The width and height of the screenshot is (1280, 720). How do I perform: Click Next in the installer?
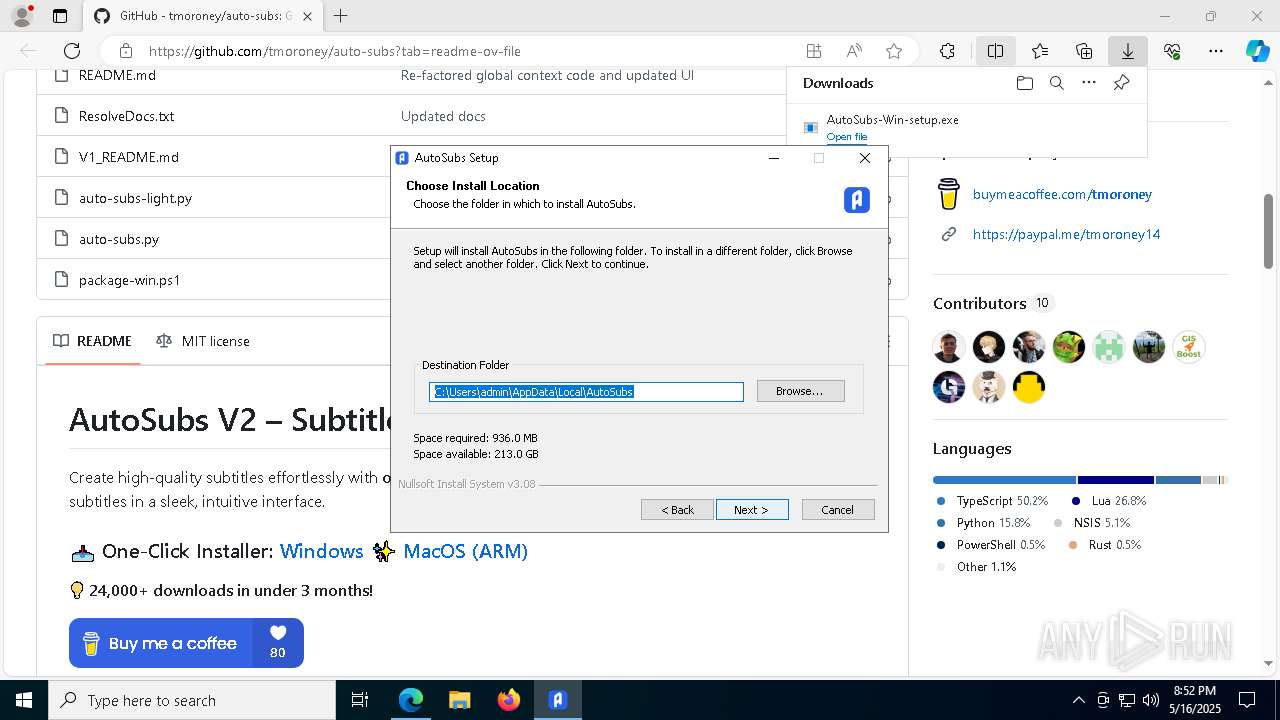pos(752,510)
